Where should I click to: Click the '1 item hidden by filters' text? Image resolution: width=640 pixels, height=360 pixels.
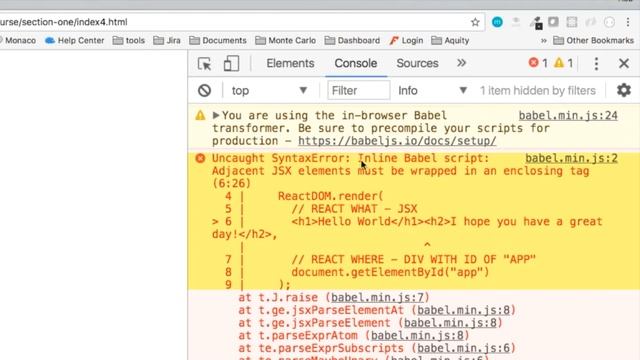pyautogui.click(x=538, y=91)
